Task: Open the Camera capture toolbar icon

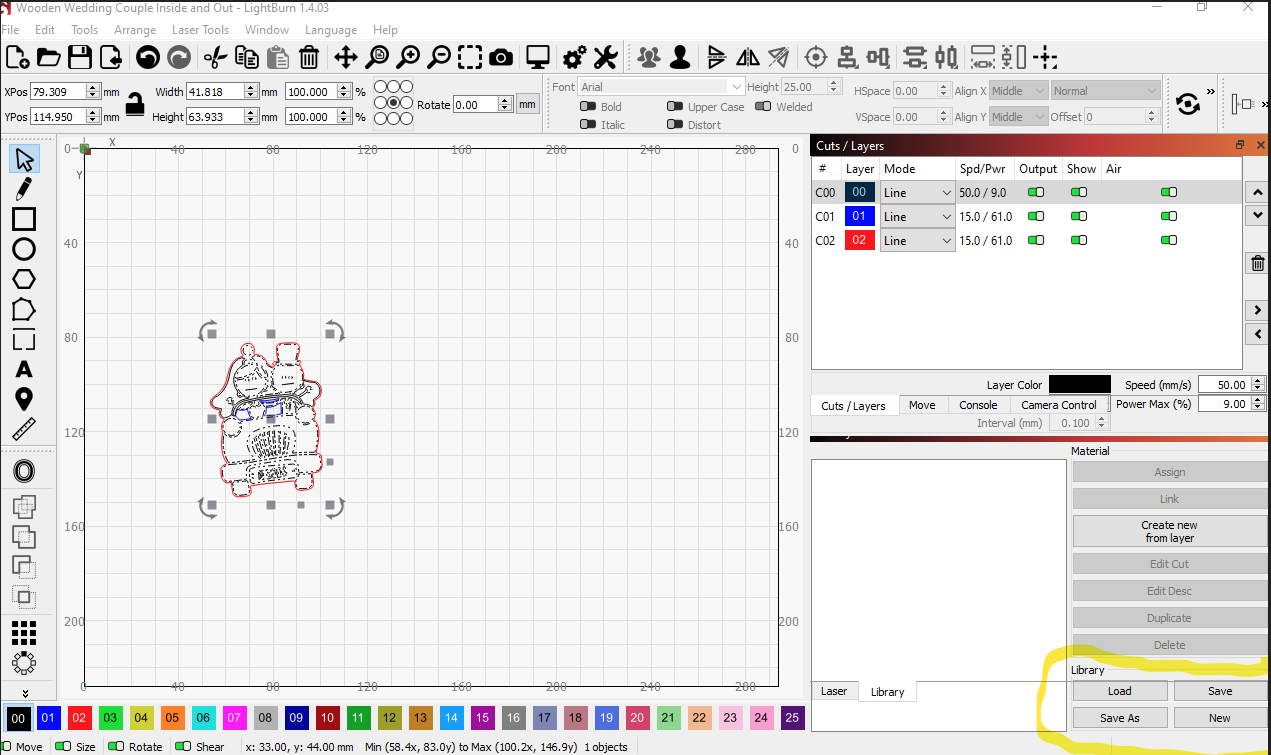Action: pos(501,57)
